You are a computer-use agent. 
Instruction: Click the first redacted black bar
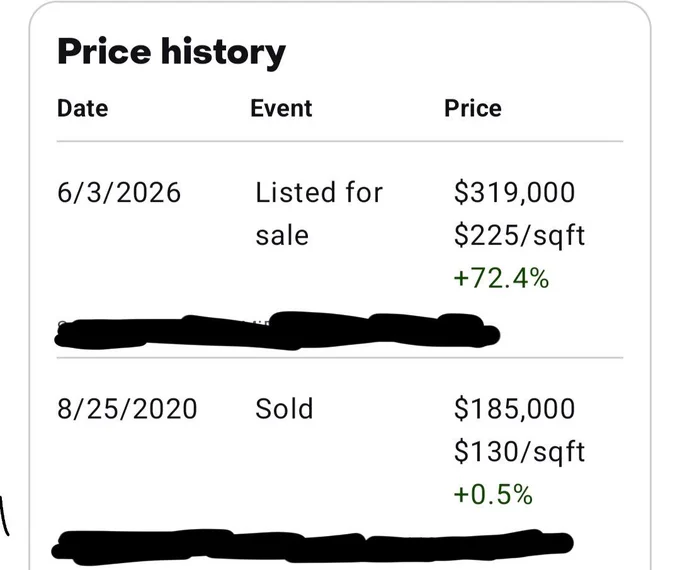pyautogui.click(x=278, y=331)
